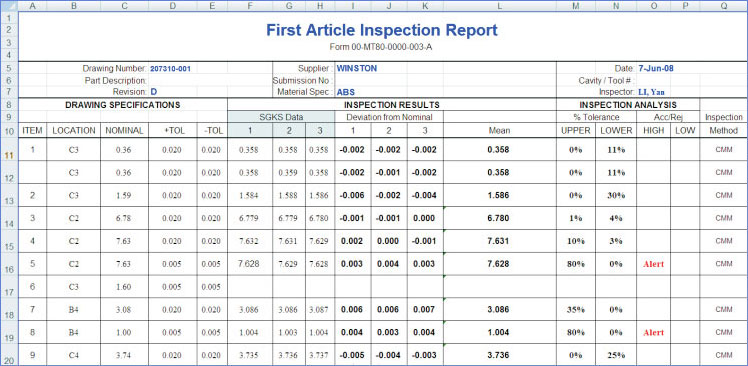
Task: Select the Supplier value WINSTON
Action: click(x=356, y=68)
